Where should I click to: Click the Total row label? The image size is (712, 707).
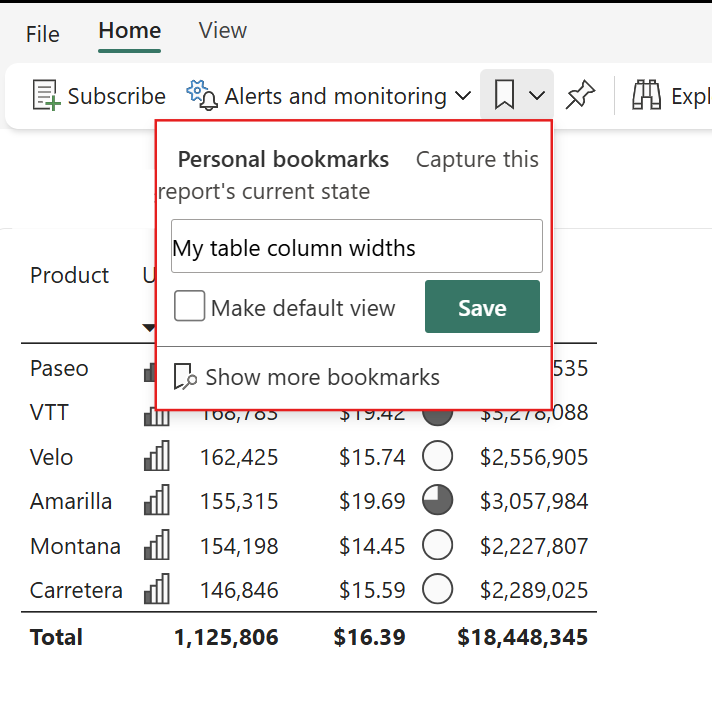(56, 637)
